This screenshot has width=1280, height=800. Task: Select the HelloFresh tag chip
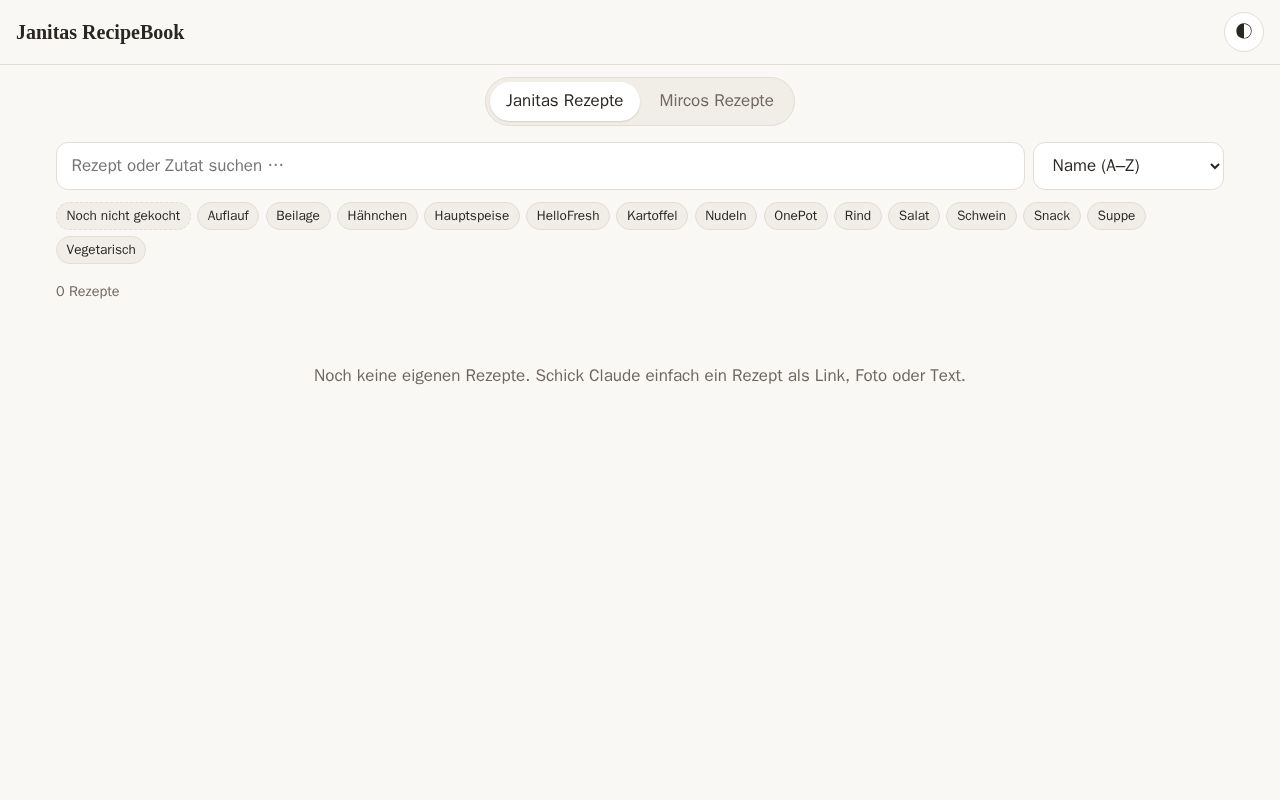click(x=568, y=216)
